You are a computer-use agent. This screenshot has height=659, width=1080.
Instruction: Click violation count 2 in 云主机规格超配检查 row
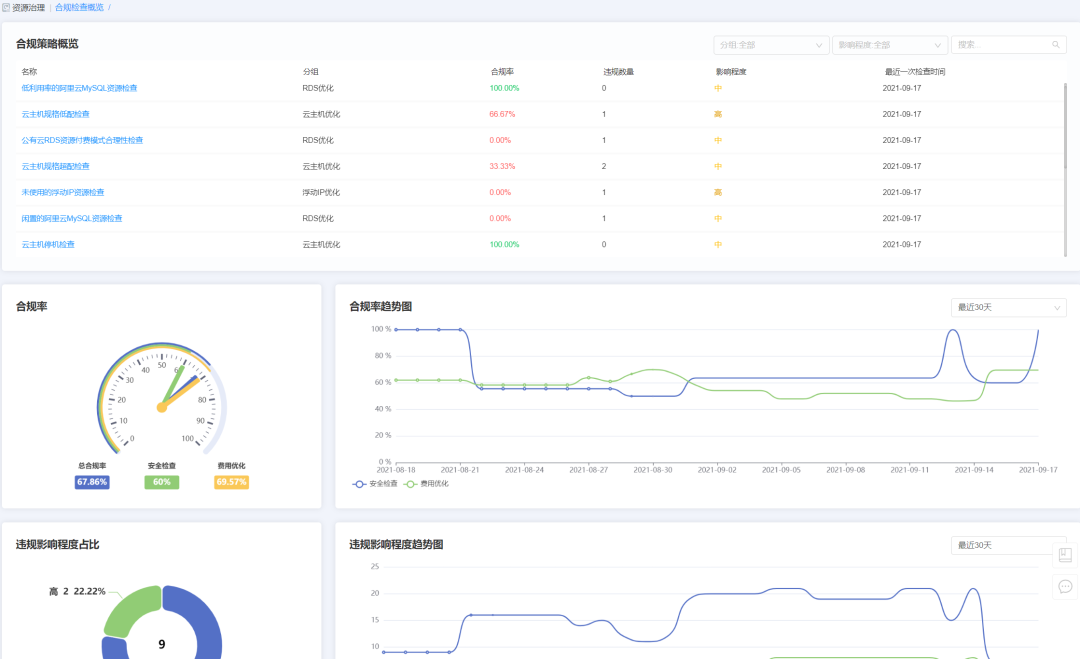[x=604, y=167]
